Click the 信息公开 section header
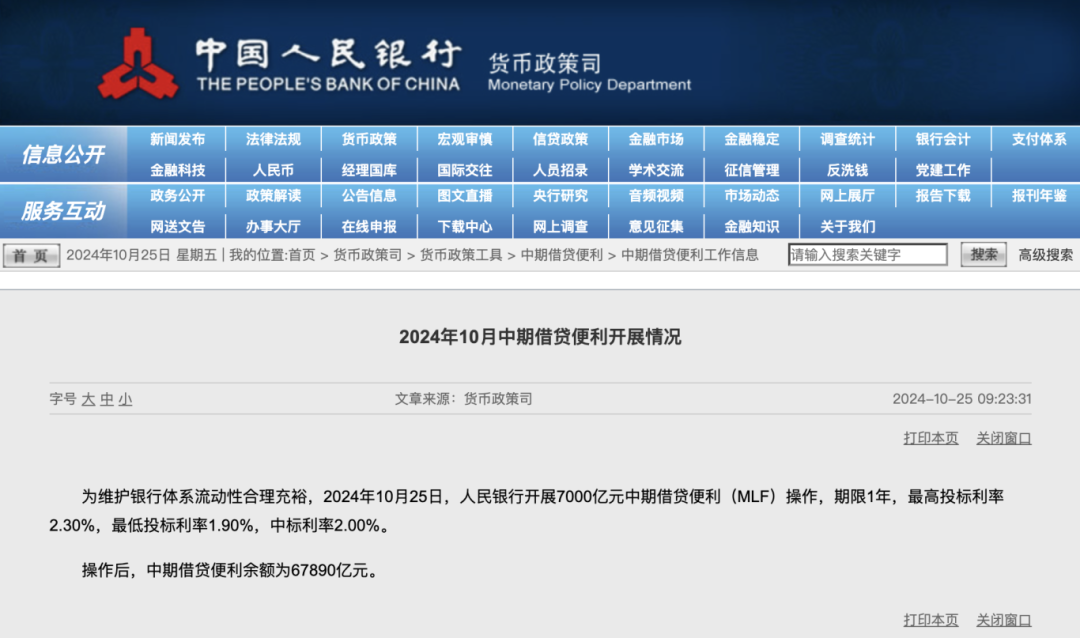 [x=63, y=154]
